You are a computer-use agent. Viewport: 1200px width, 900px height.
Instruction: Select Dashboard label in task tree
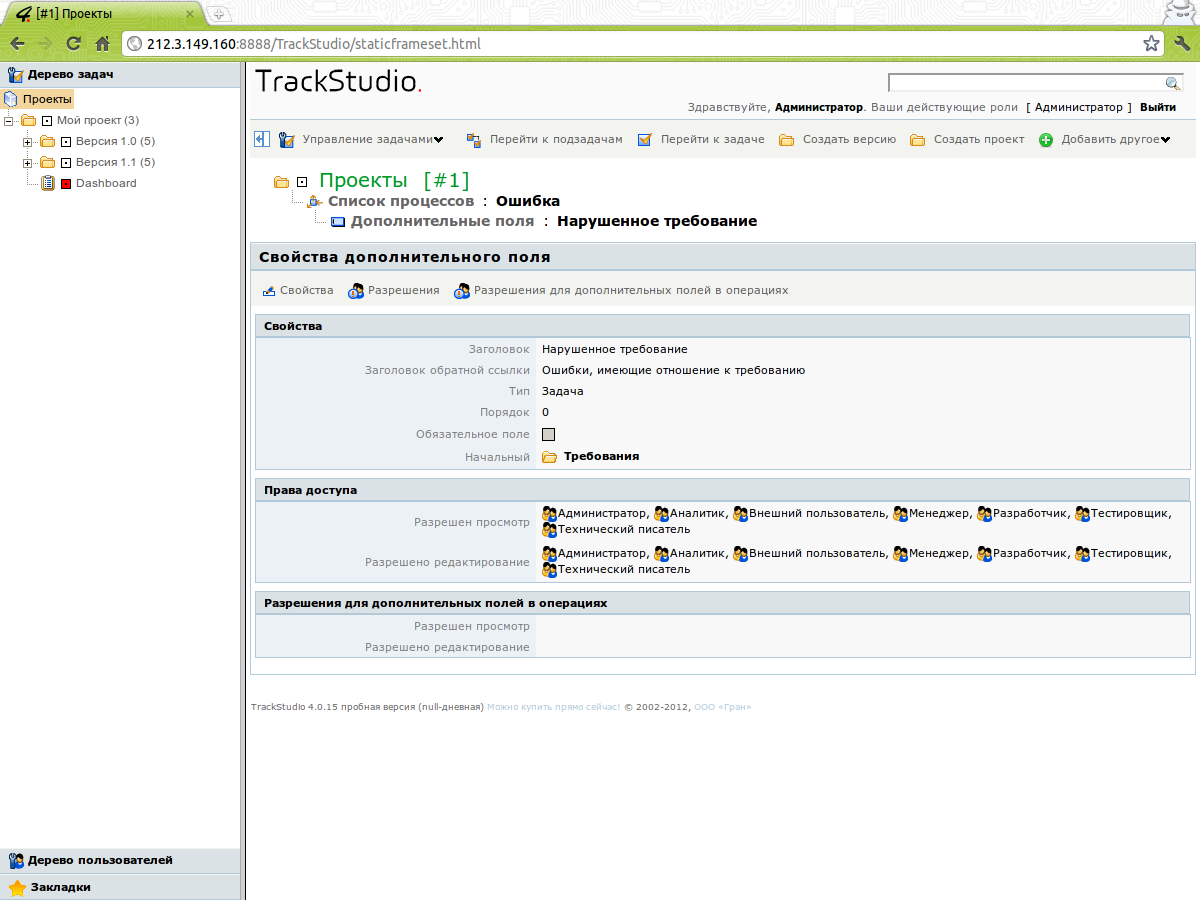tap(106, 183)
